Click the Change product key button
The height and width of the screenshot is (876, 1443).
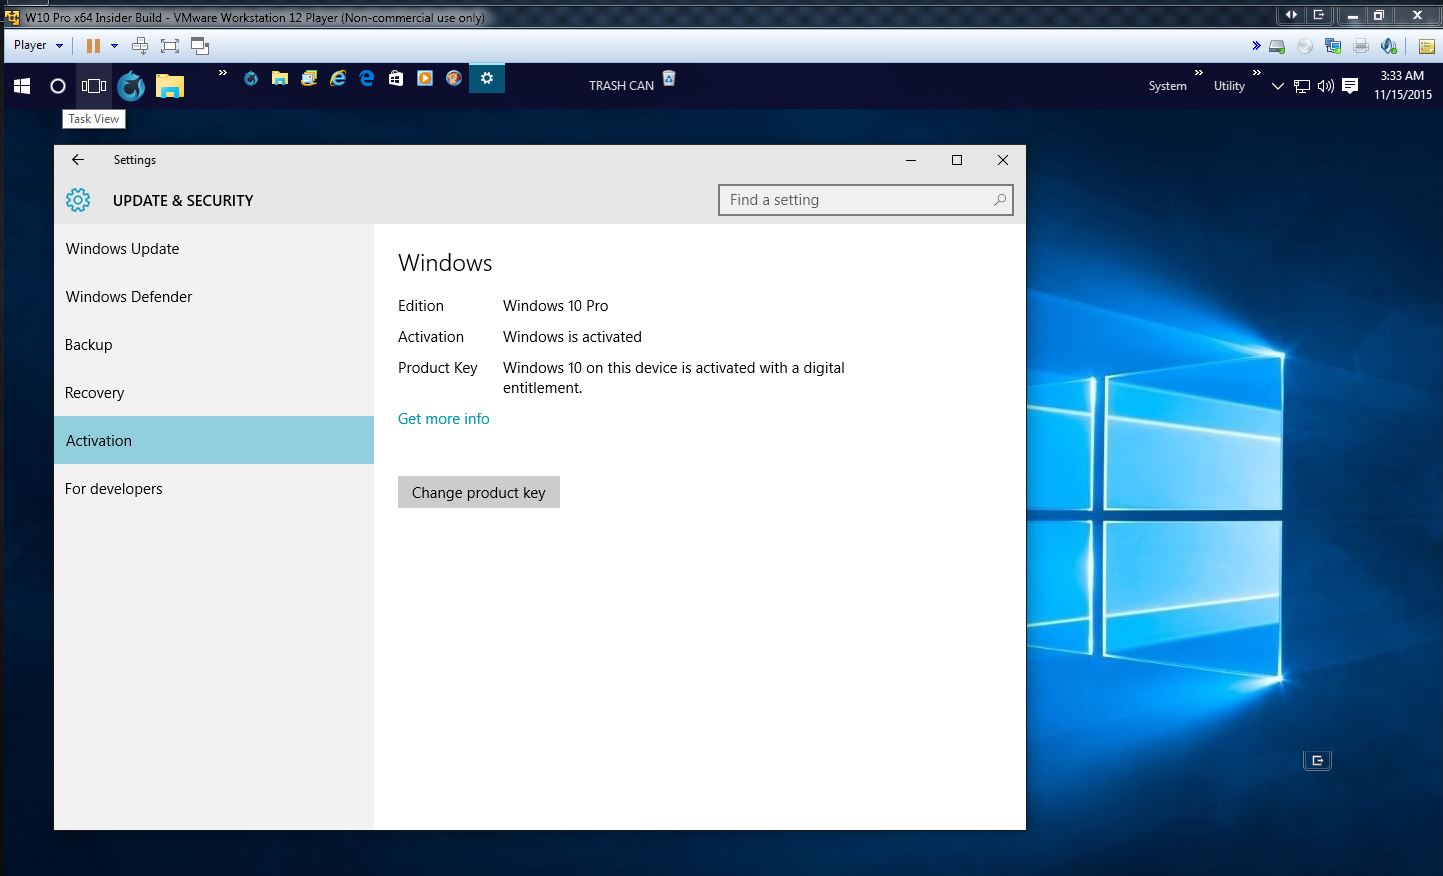479,492
